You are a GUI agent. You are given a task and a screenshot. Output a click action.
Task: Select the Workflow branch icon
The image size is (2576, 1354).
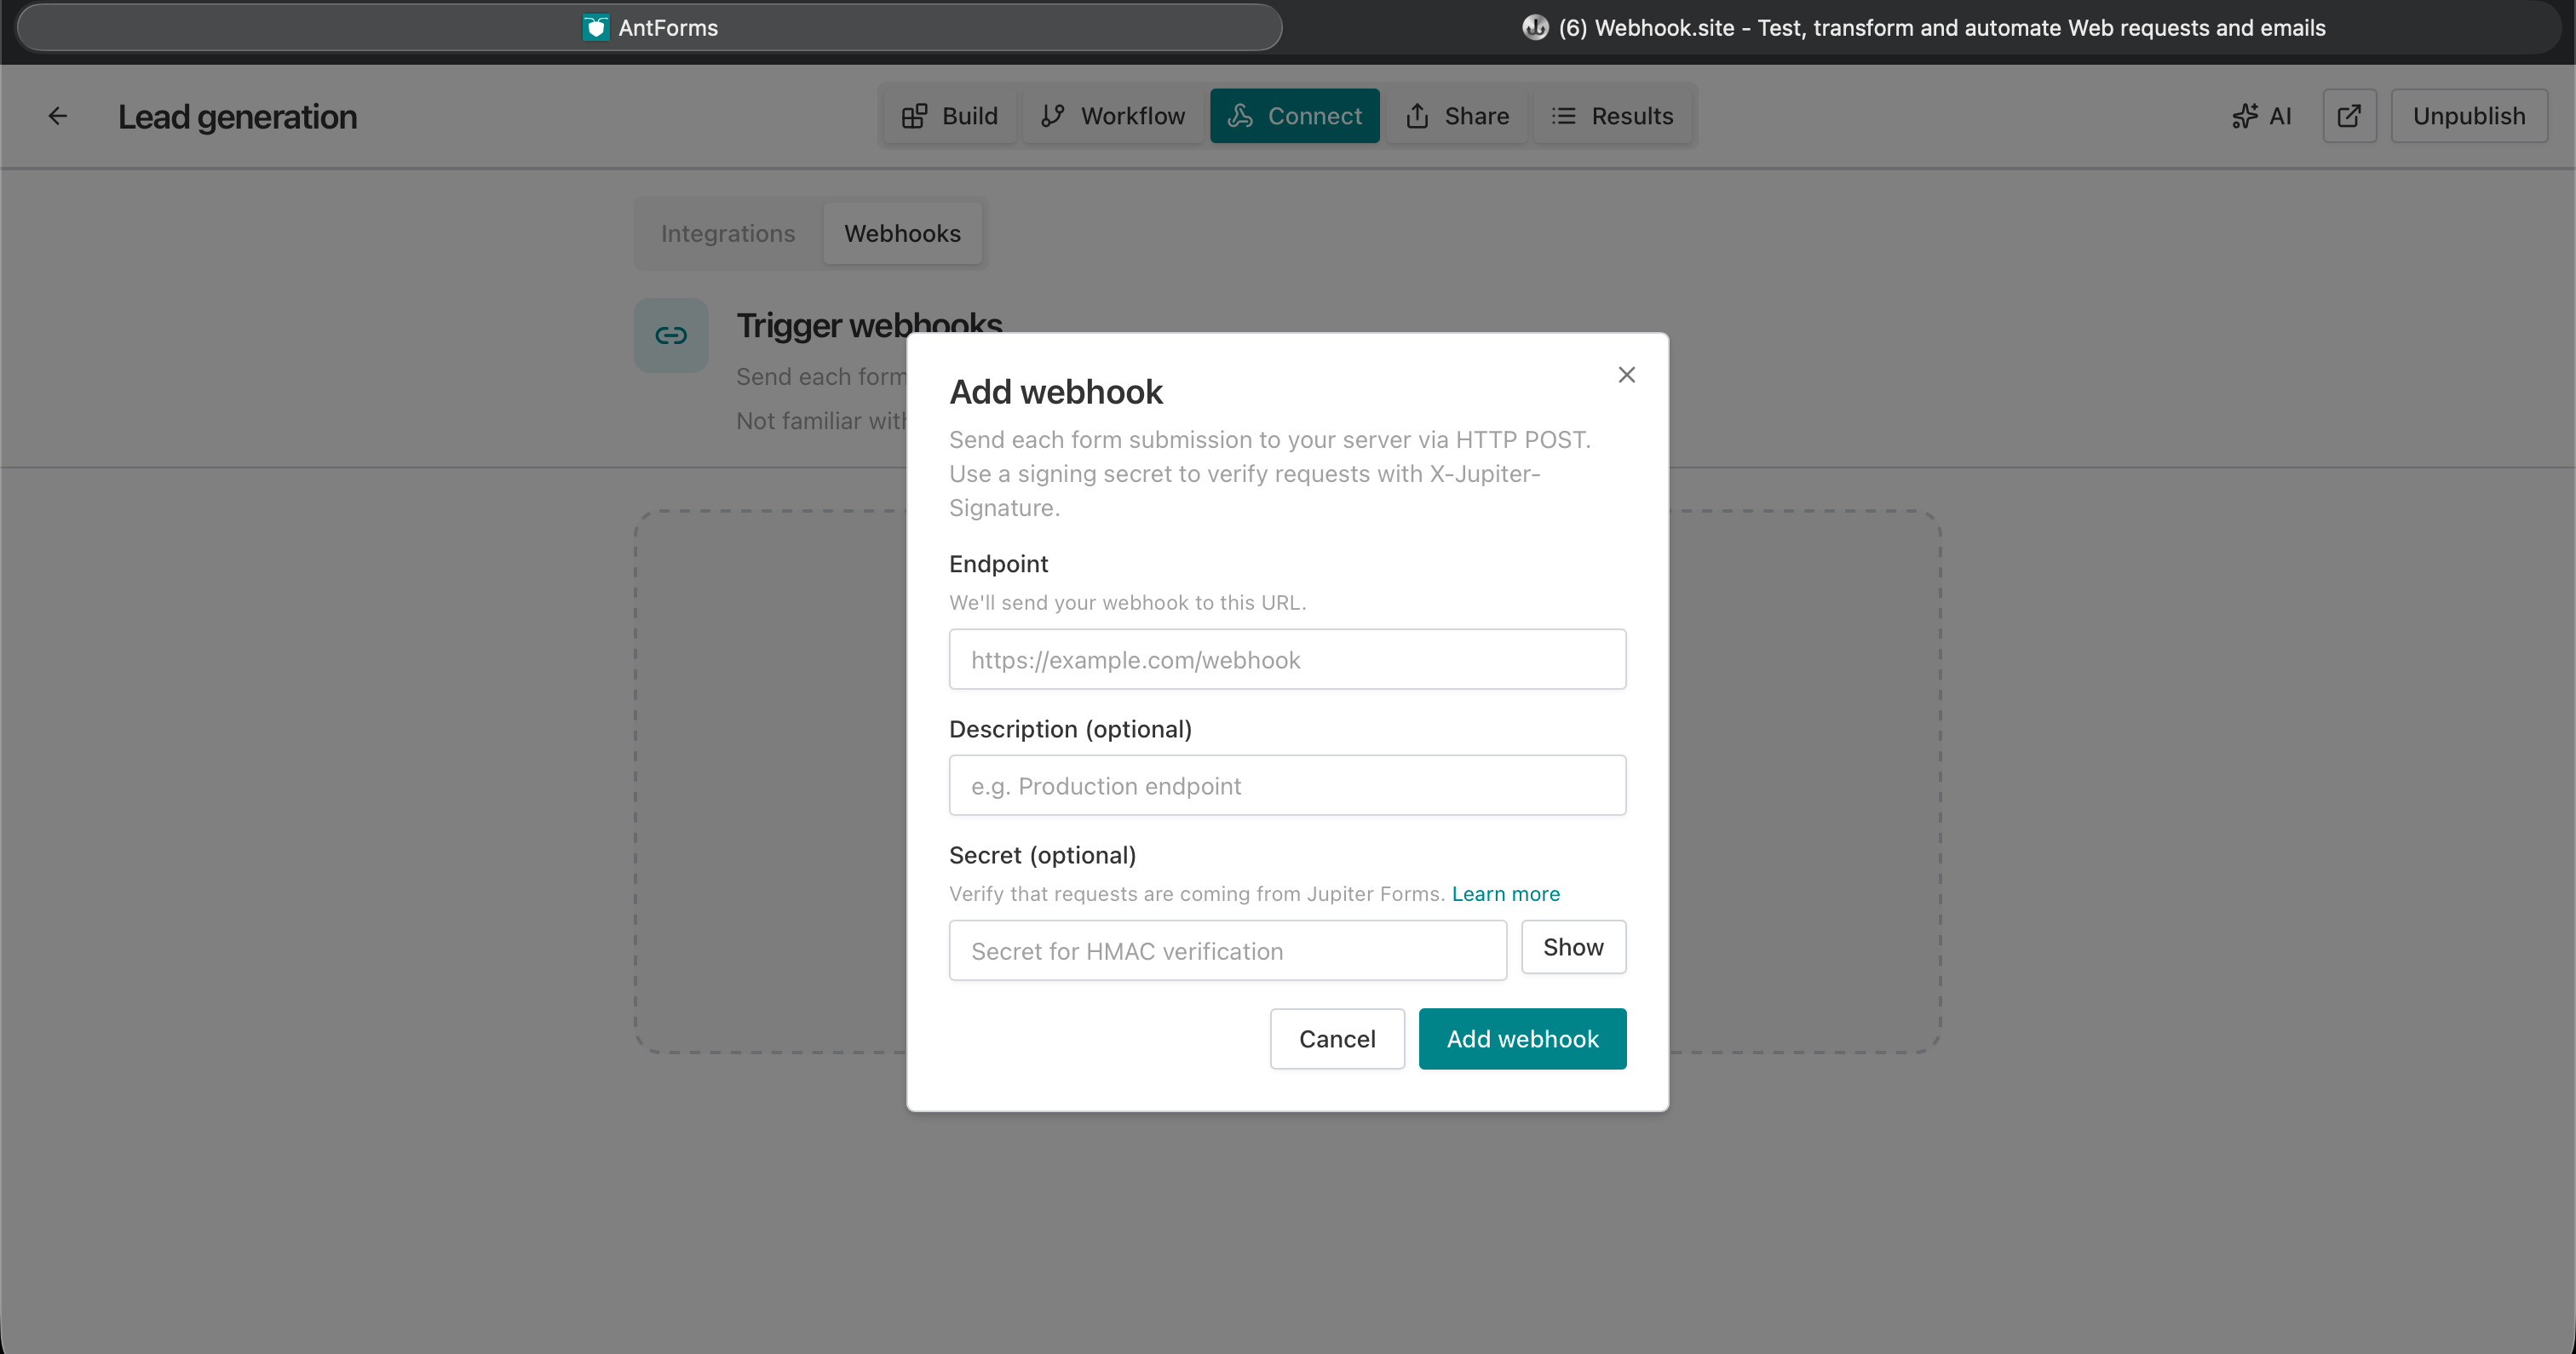(x=1053, y=116)
